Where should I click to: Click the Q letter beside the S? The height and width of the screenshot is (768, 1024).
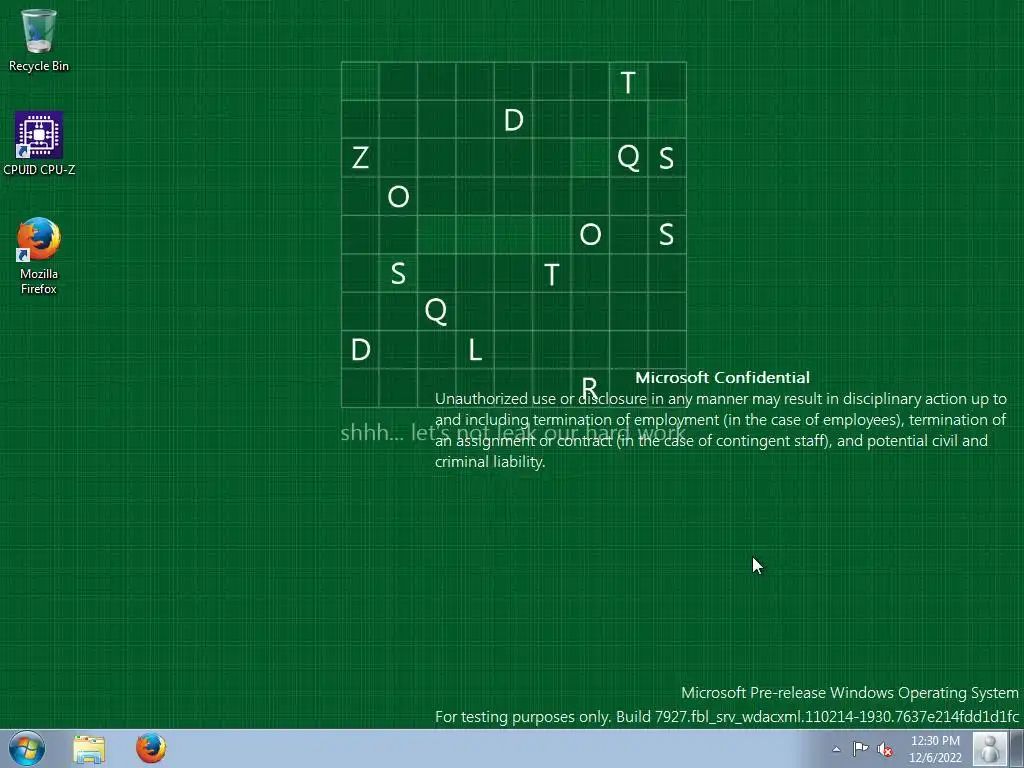pyautogui.click(x=628, y=157)
